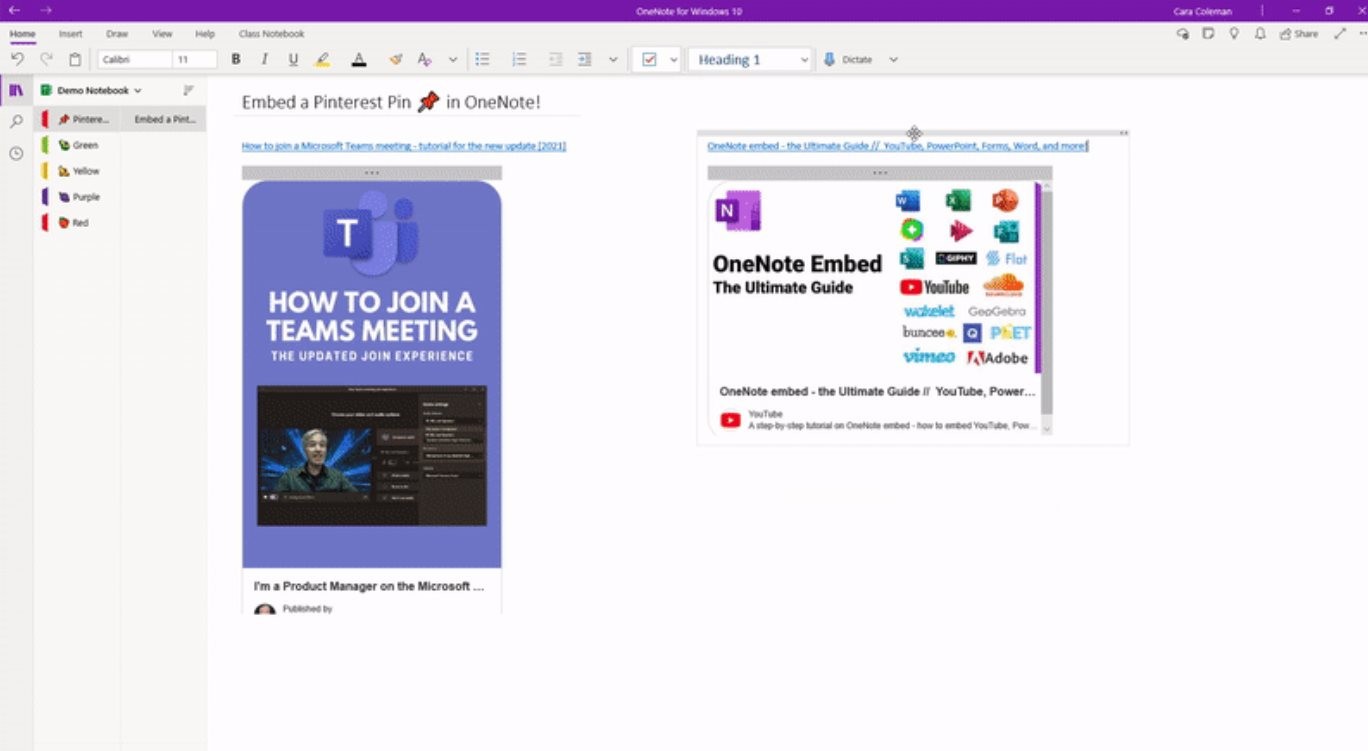Click the Teams embed handle bar

372,173
